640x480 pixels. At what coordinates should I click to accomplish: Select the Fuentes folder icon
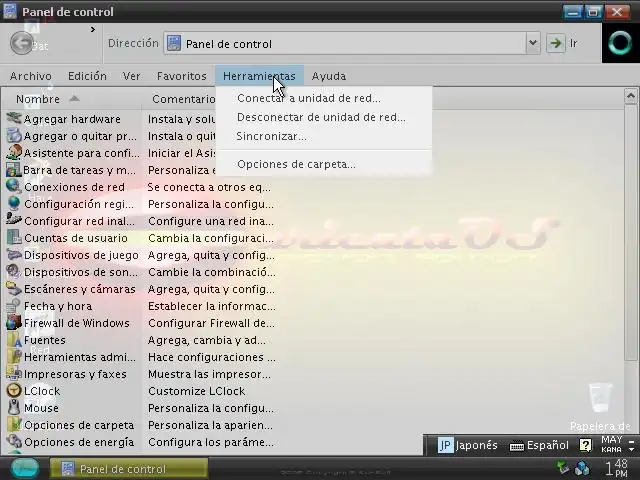tap(13, 340)
